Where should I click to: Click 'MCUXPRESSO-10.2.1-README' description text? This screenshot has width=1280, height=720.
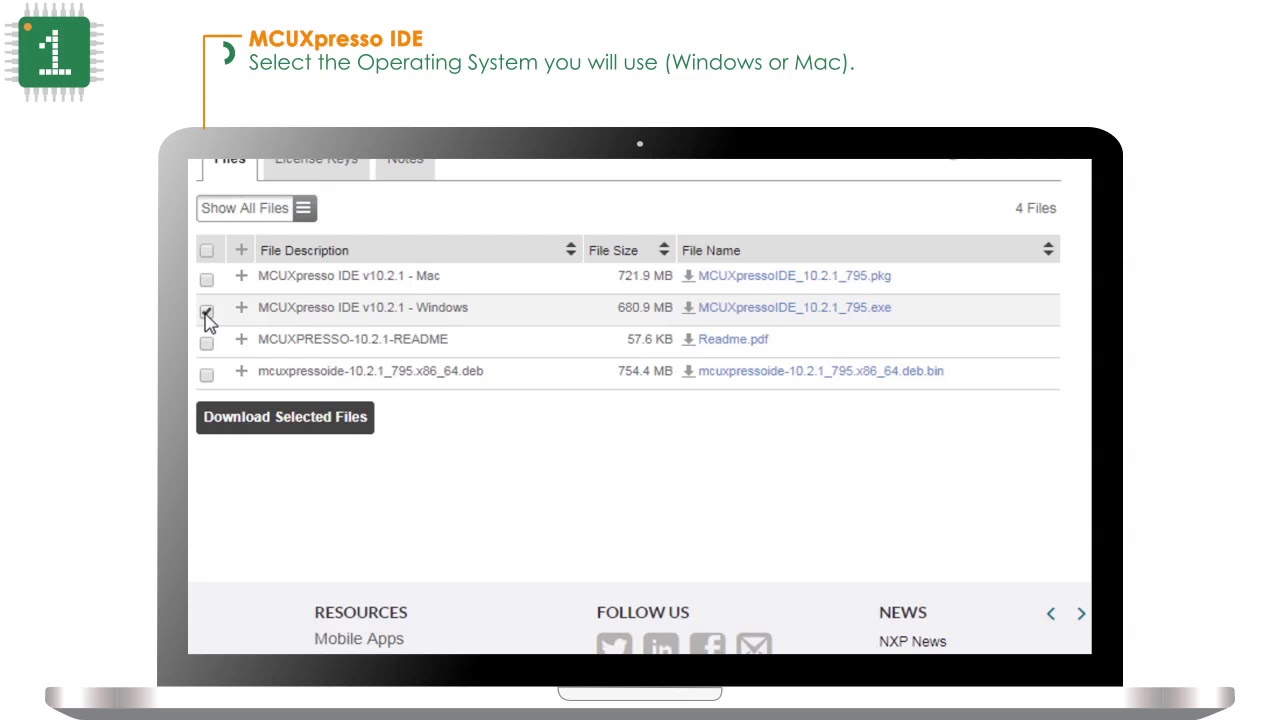point(353,340)
